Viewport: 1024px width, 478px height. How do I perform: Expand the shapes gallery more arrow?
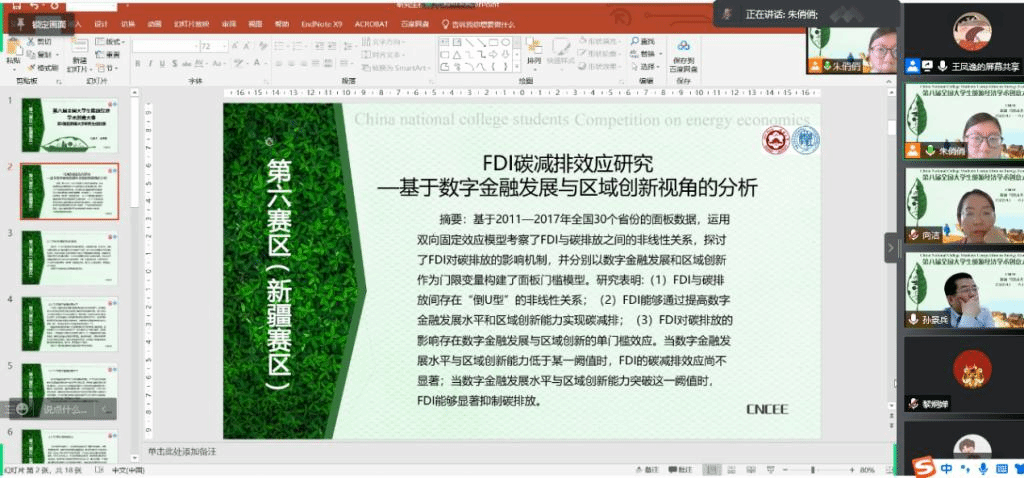(517, 67)
